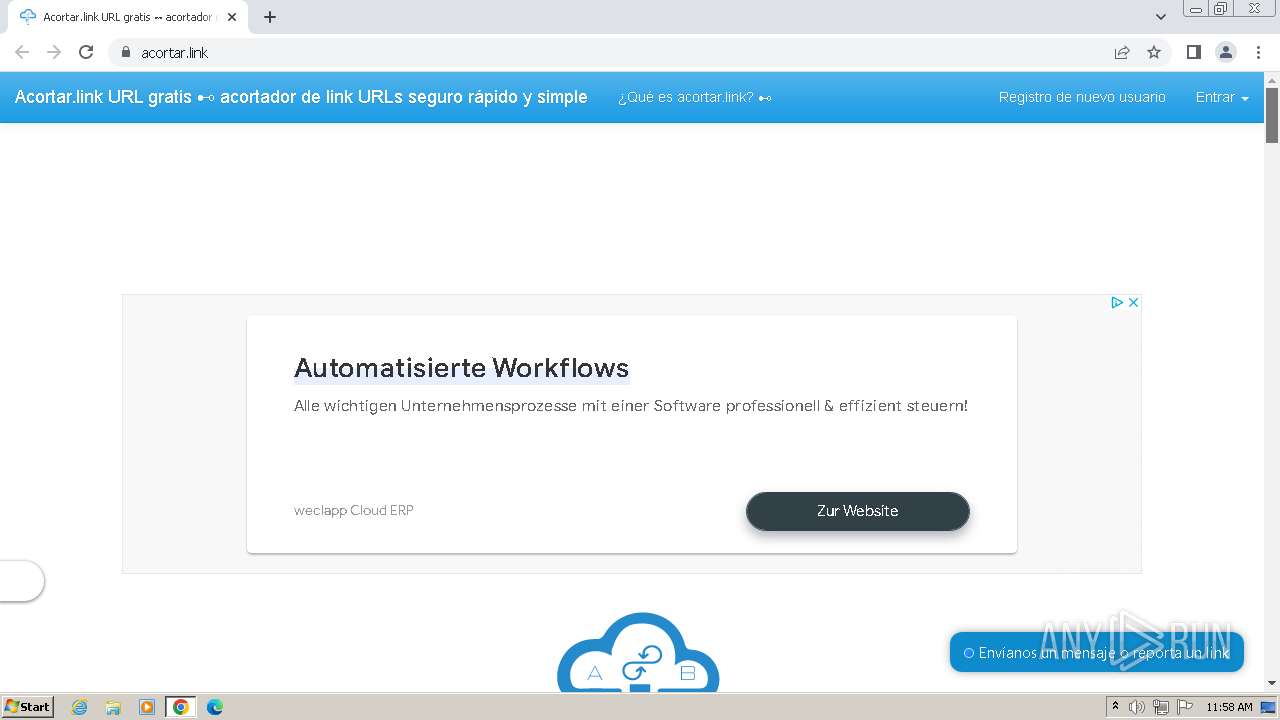The height and width of the screenshot is (720, 1280).
Task: Open the Acortar.link URL gratis home link
Action: pos(301,97)
